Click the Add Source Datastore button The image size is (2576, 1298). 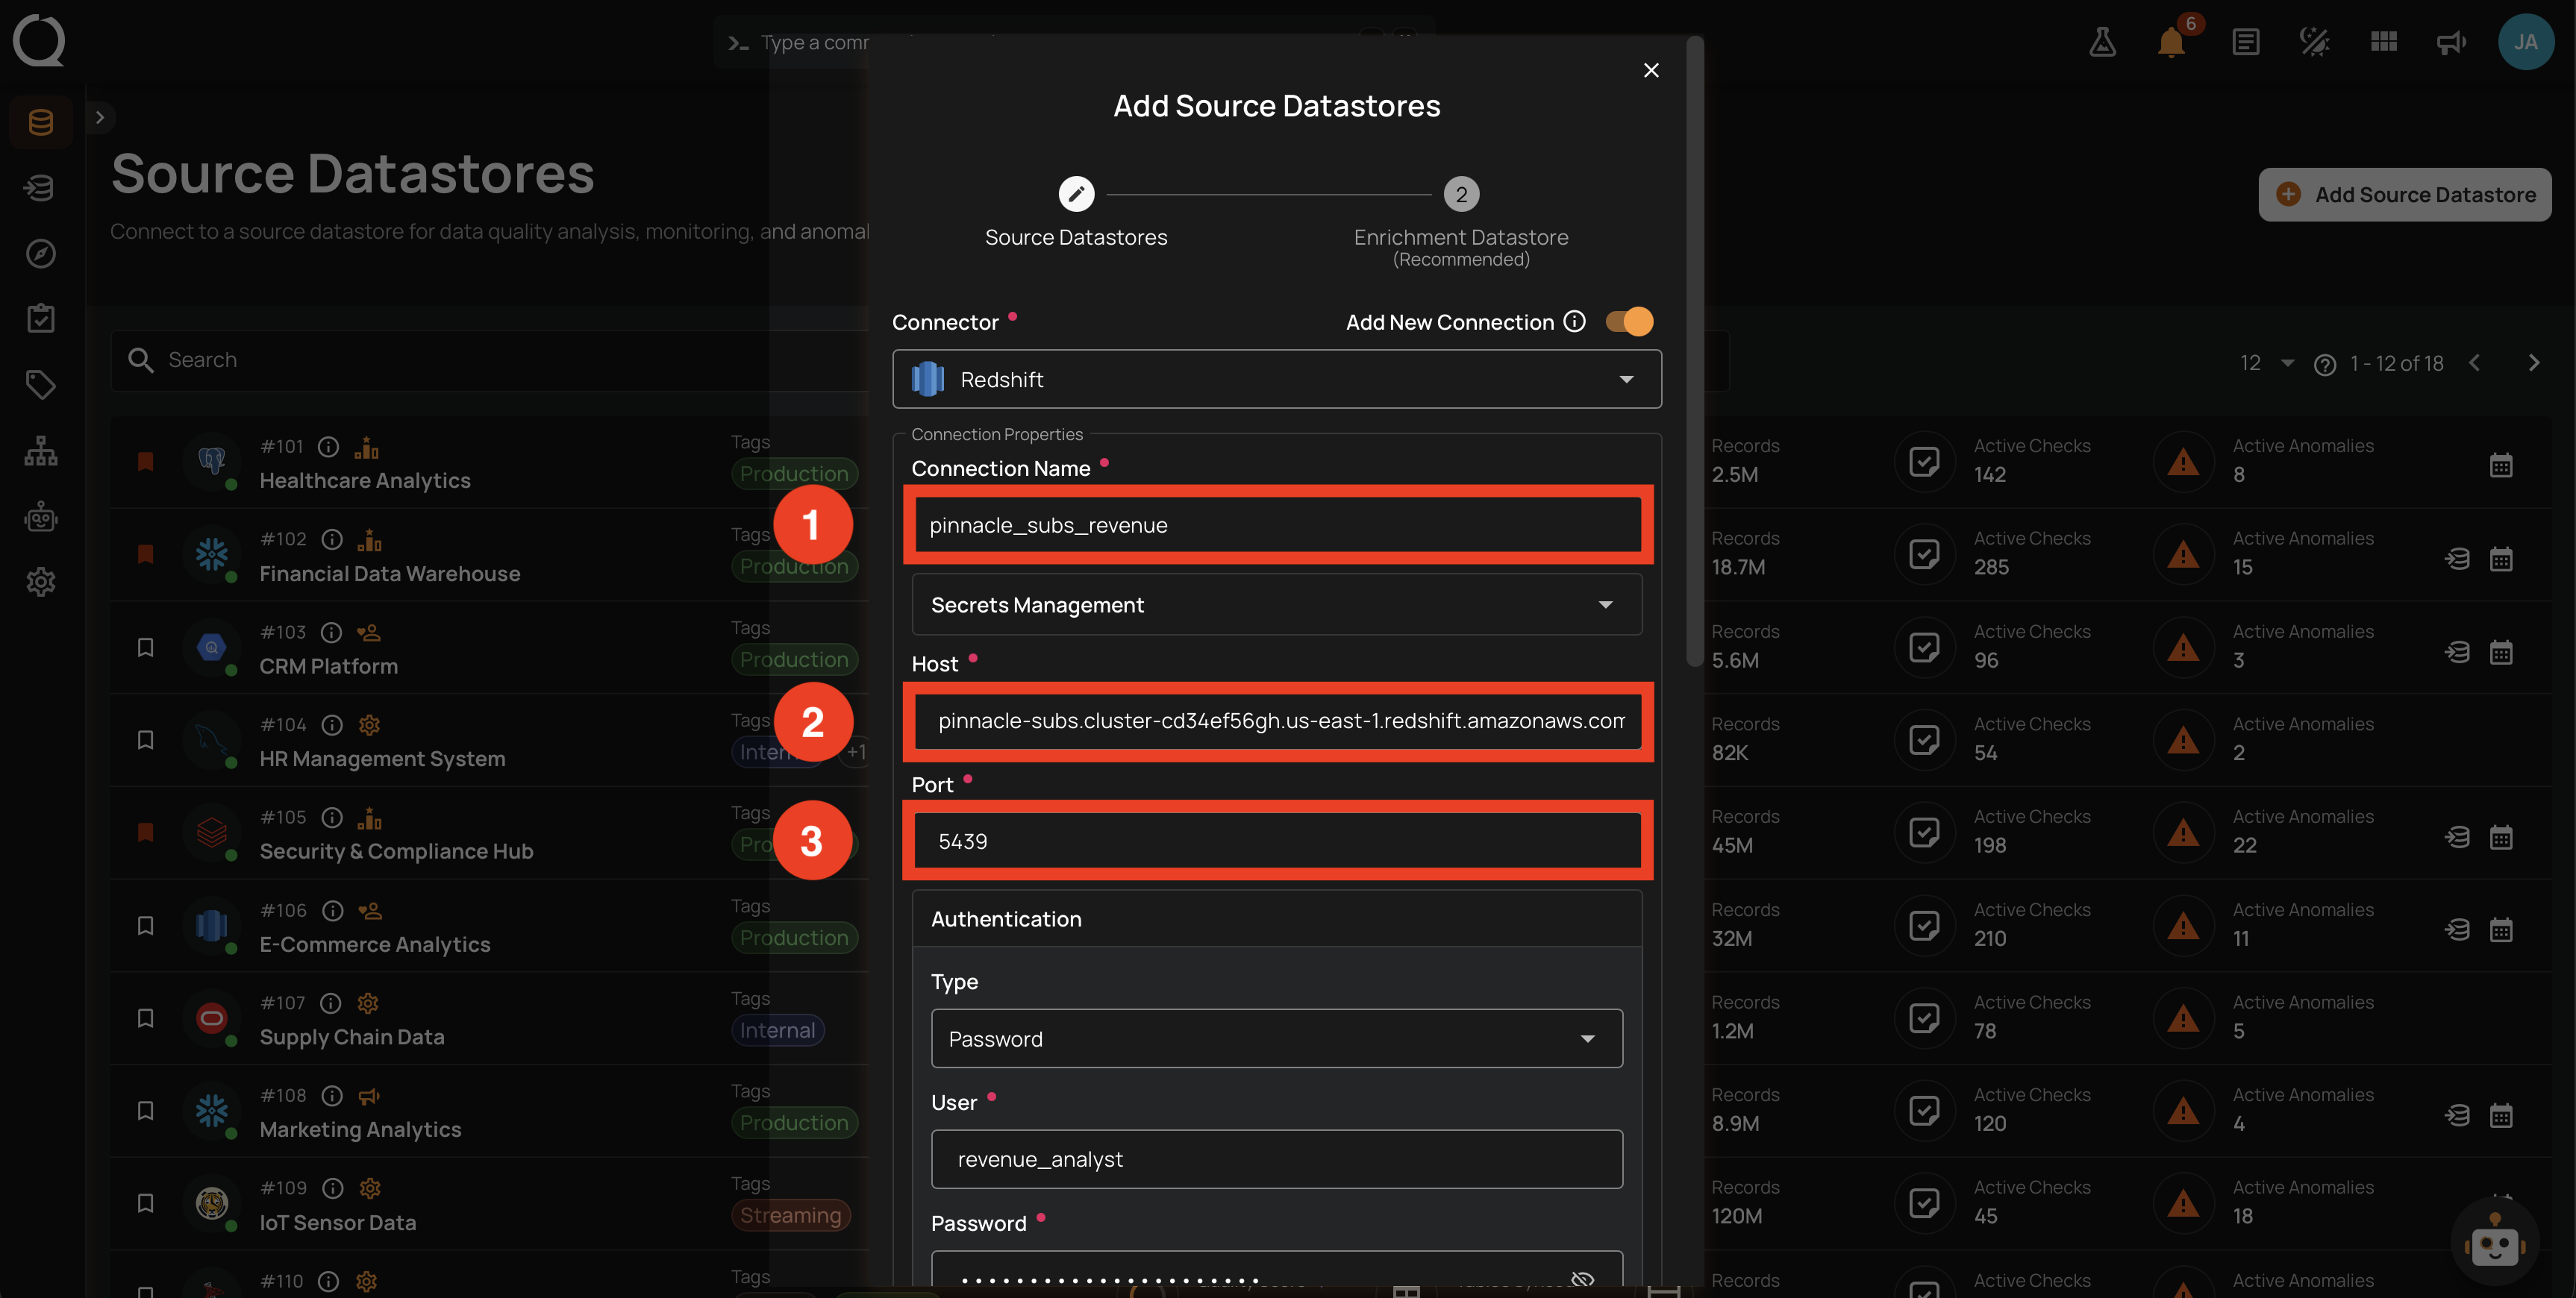point(2405,194)
